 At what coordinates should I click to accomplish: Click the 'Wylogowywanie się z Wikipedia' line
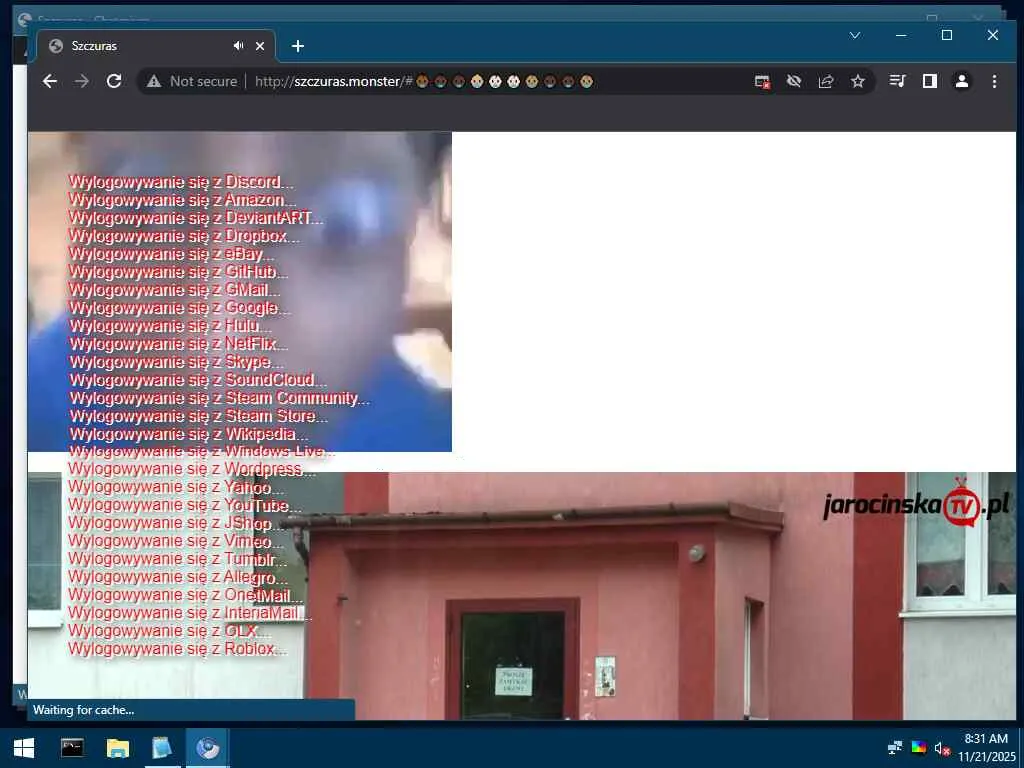[x=187, y=434]
